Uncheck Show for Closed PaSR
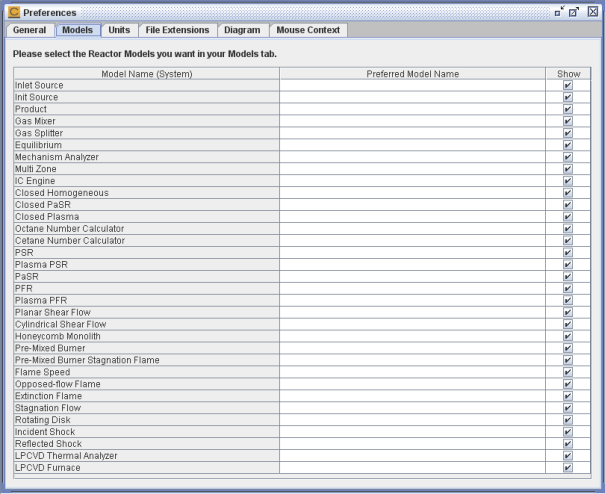Image resolution: width=605 pixels, height=494 pixels. click(x=568, y=205)
